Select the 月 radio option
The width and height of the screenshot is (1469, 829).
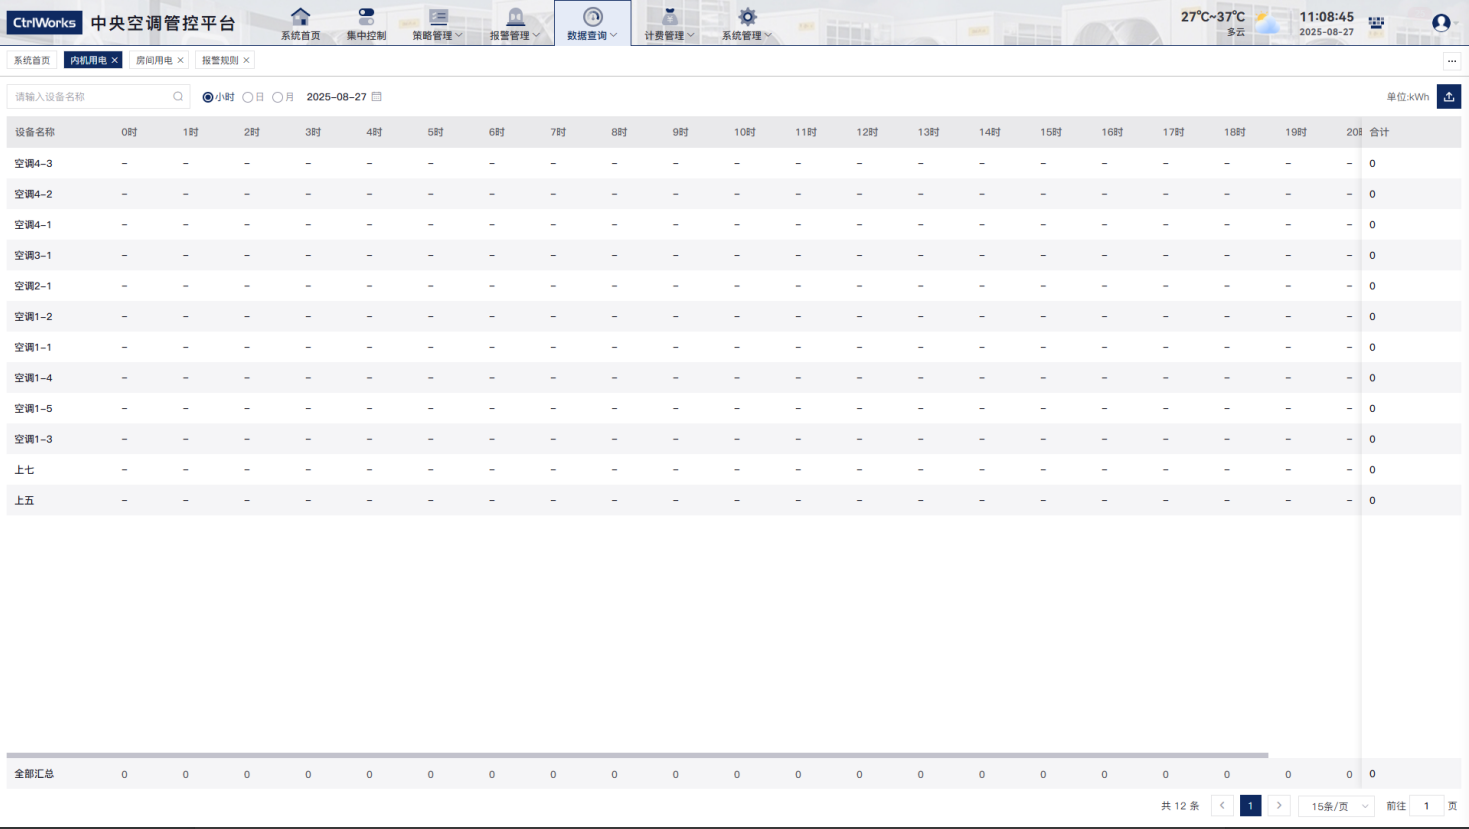[278, 98]
